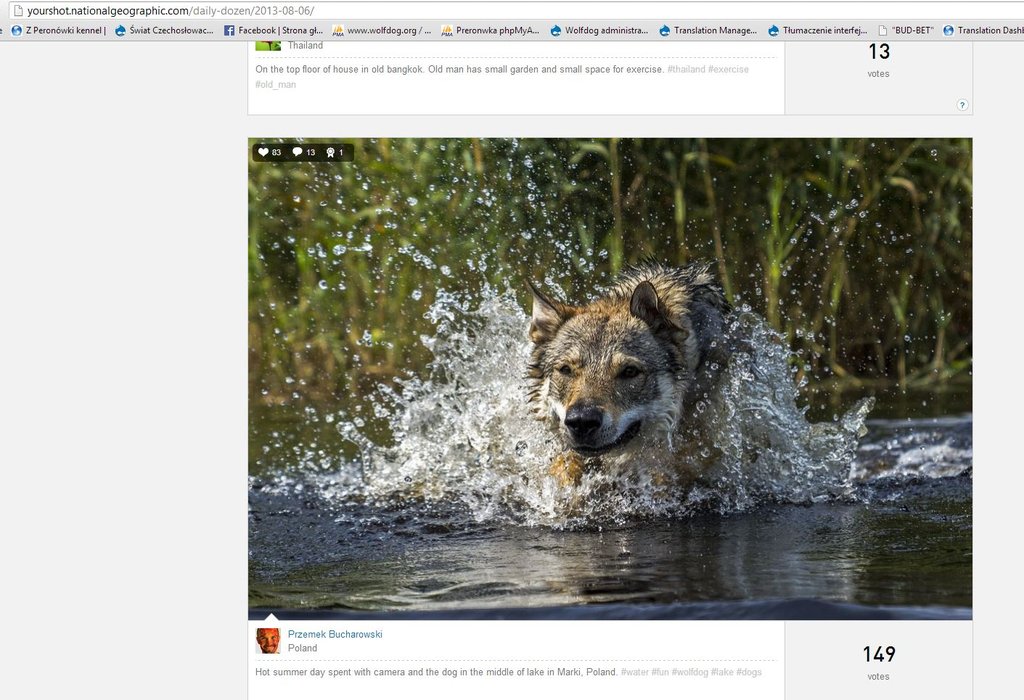Click the help question mark icon
This screenshot has width=1024, height=700.
pyautogui.click(x=962, y=105)
